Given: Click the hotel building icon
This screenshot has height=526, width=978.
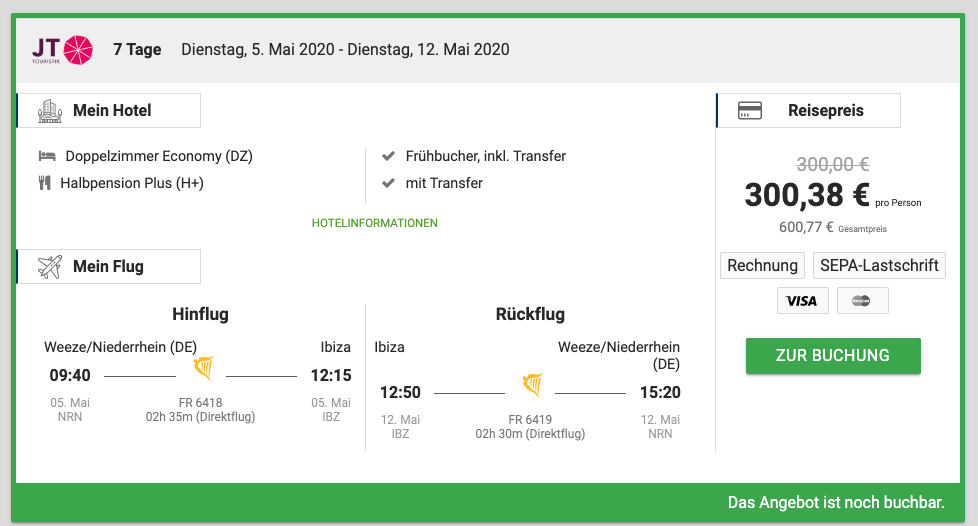Looking at the screenshot, I should coord(50,111).
